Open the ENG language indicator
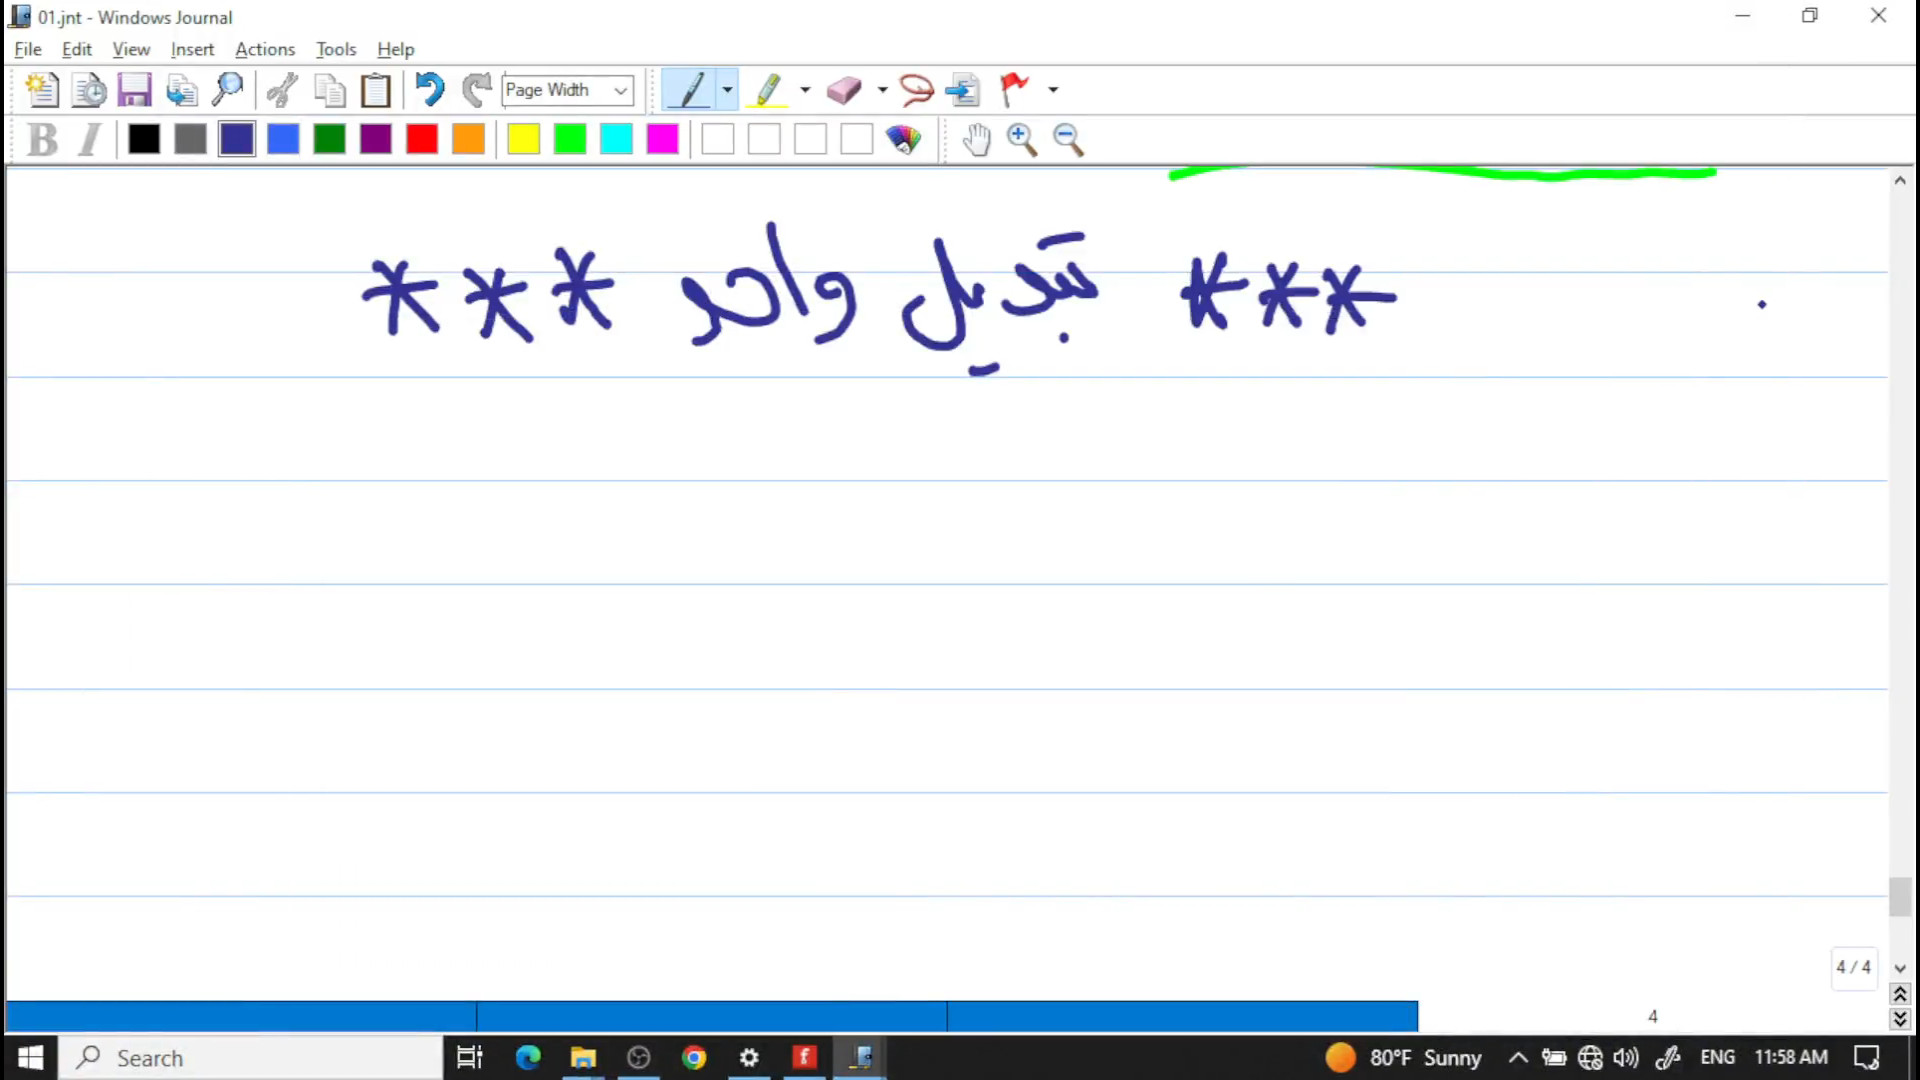1920x1080 pixels. pos(1718,1057)
